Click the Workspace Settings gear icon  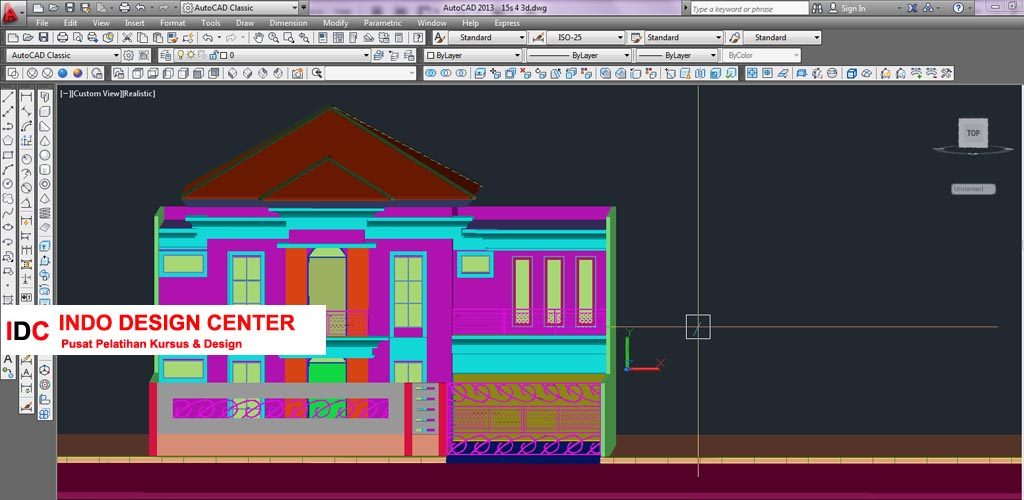[129, 55]
